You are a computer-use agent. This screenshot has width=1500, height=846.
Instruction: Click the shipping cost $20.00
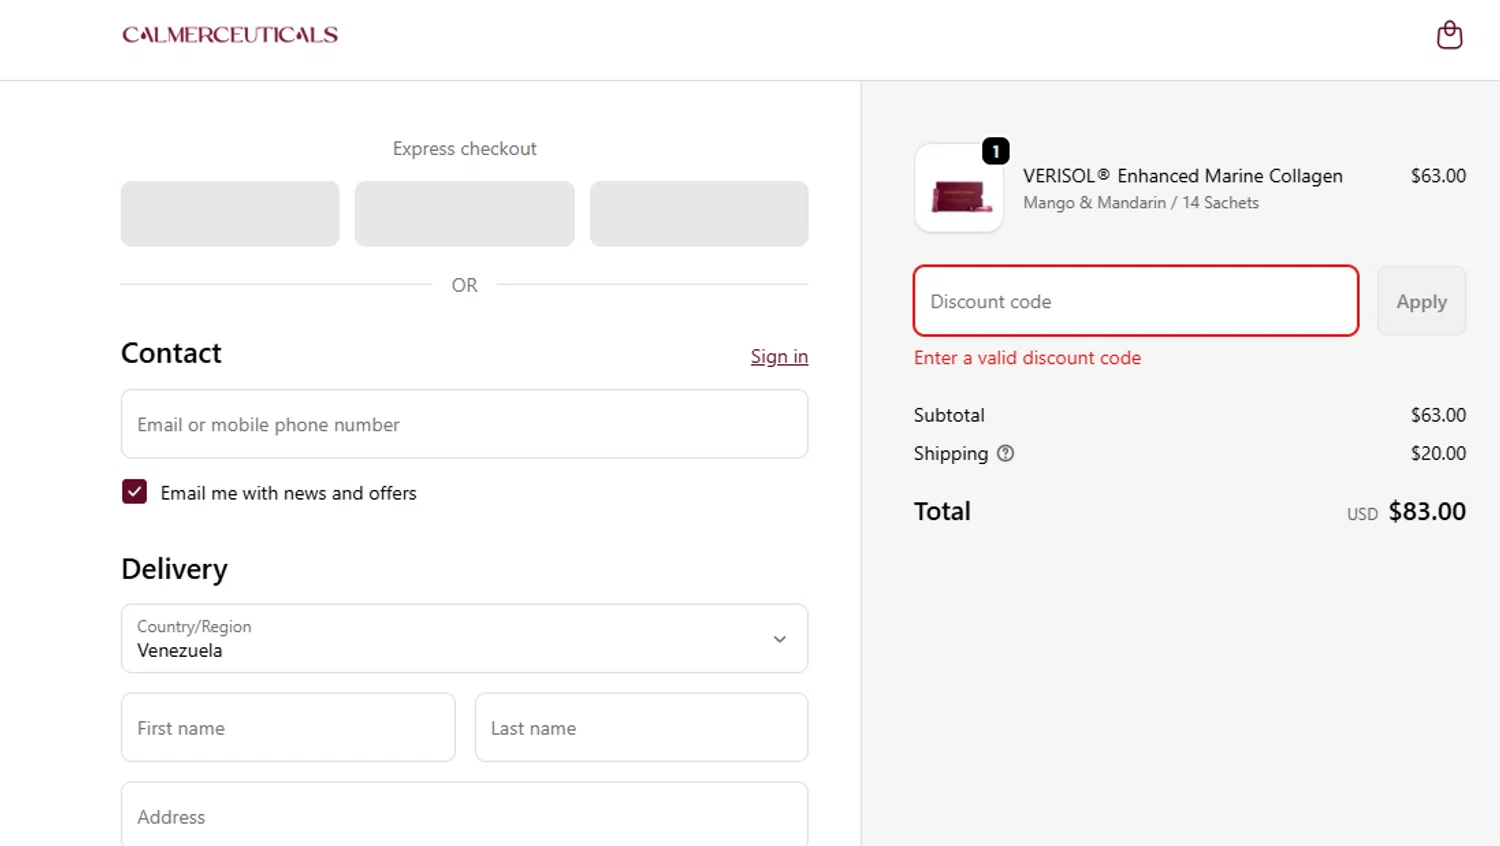[1438, 453]
